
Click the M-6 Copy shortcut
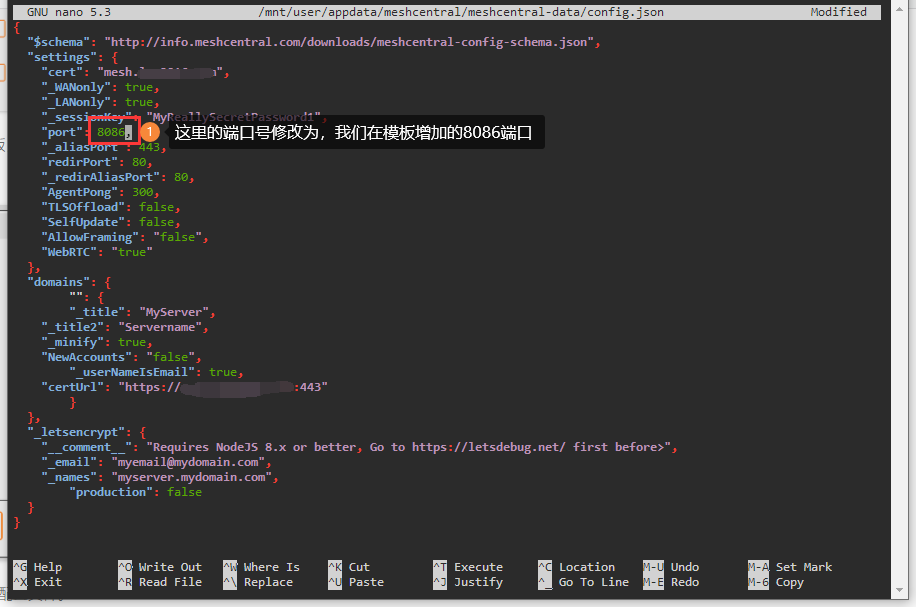(776, 582)
